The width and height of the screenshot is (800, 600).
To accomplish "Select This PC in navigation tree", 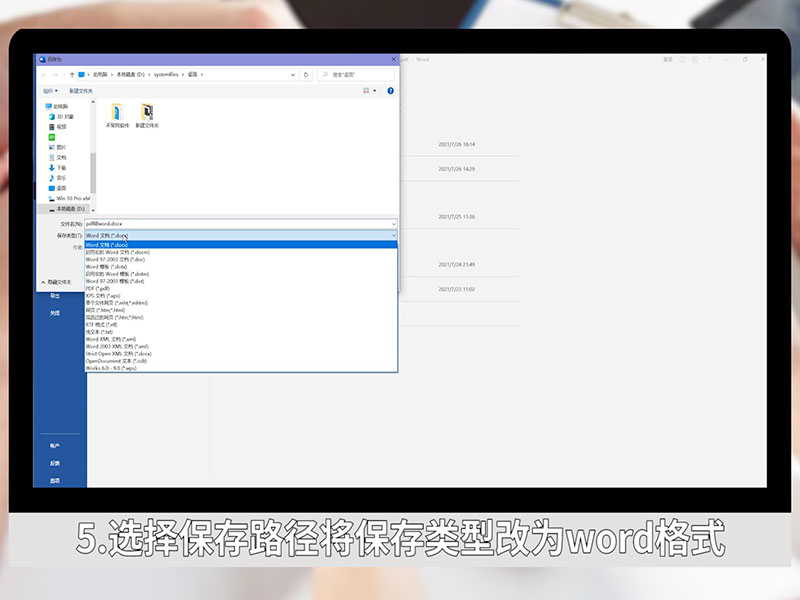I will (57, 106).
